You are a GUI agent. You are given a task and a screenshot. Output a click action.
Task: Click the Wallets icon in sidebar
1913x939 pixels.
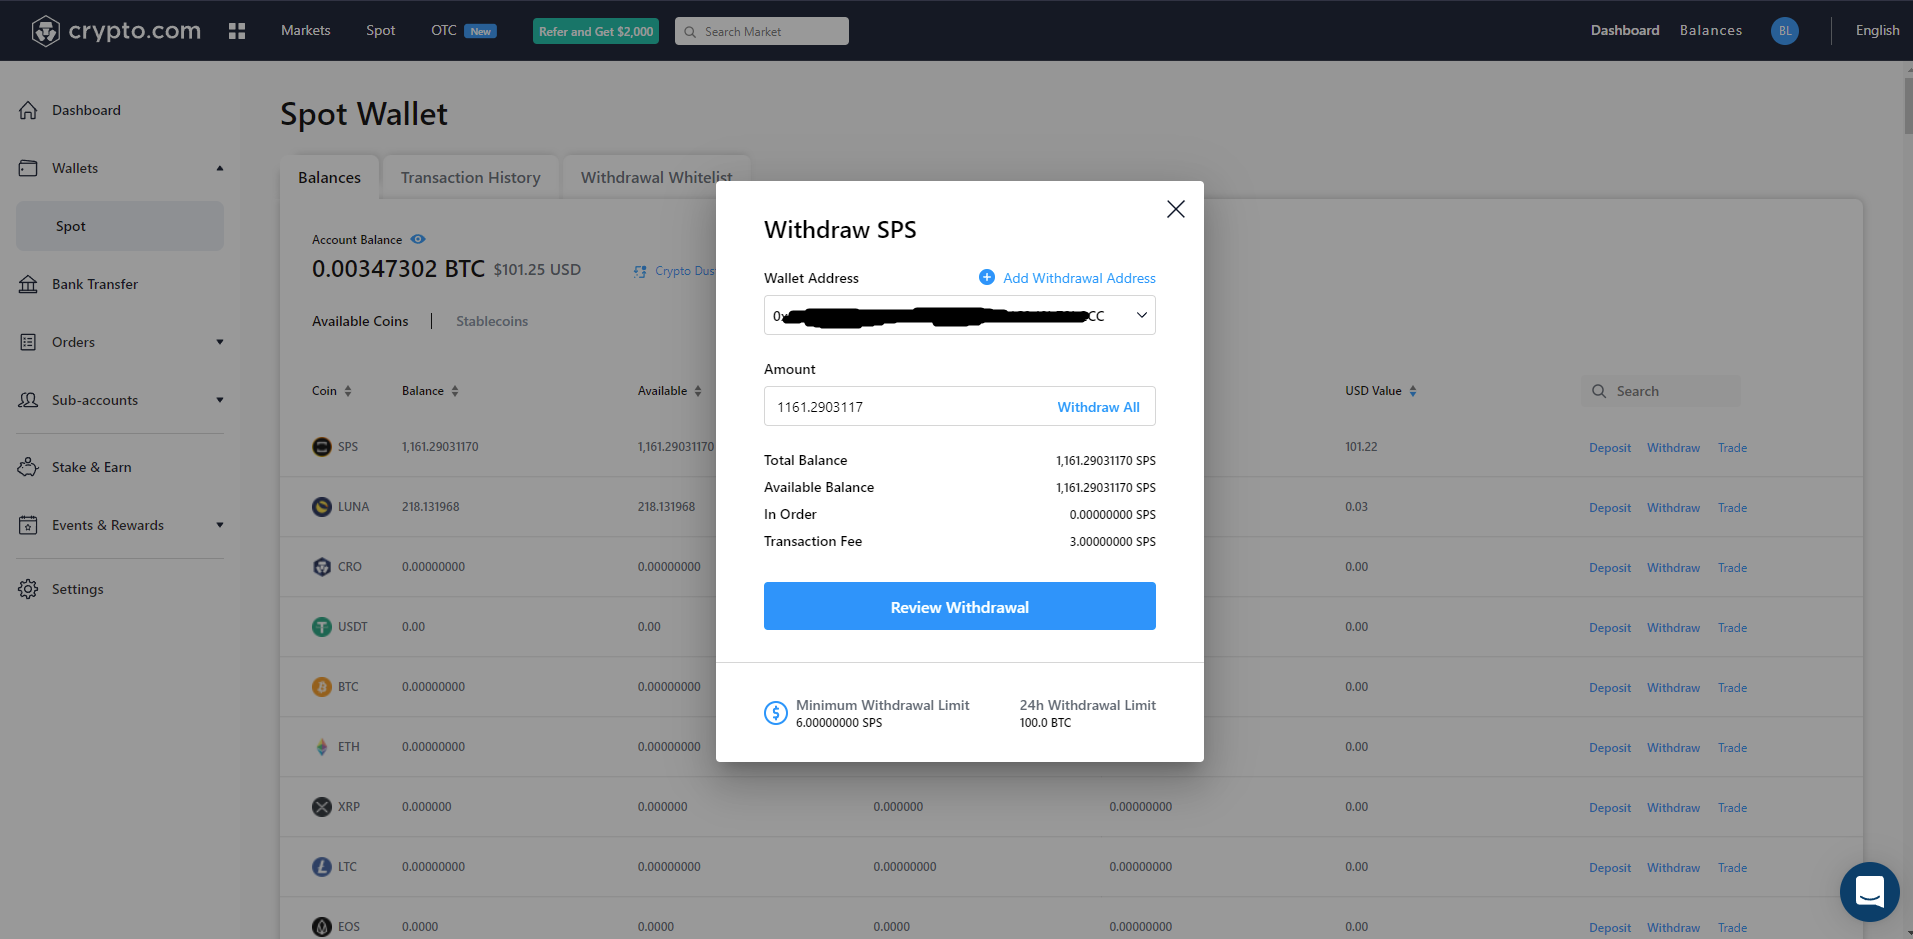tap(28, 168)
